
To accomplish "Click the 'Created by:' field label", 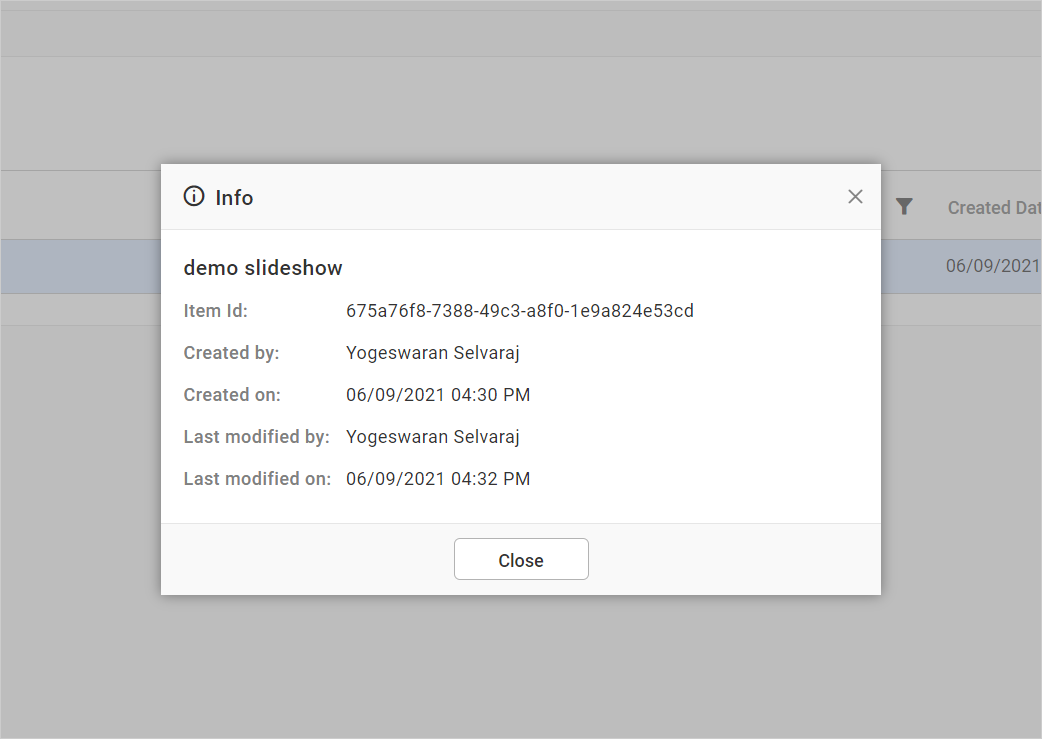I will 231,352.
